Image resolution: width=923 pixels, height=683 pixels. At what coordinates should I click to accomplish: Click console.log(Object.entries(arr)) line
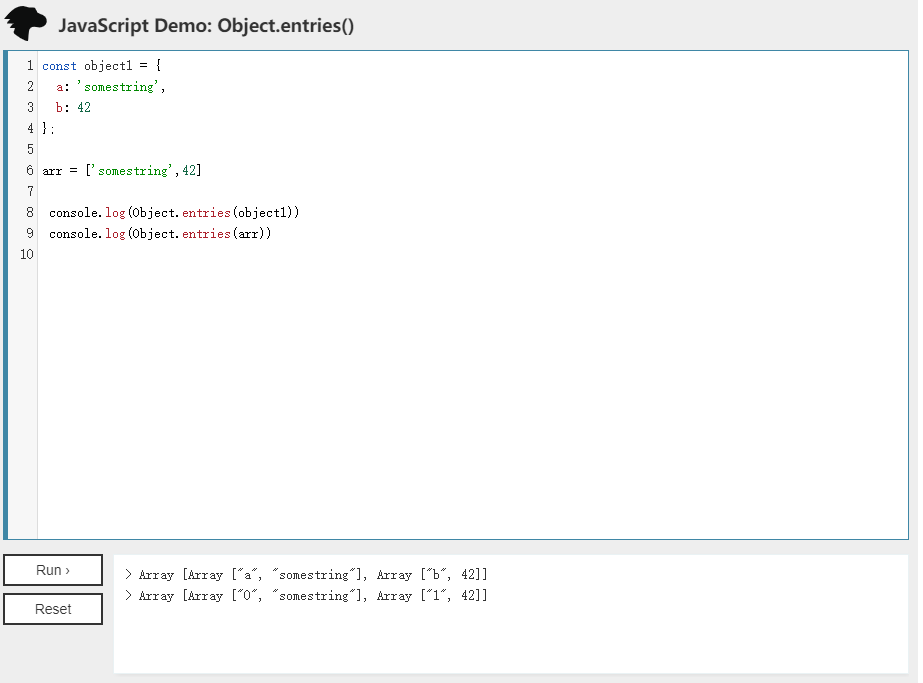[x=160, y=234]
